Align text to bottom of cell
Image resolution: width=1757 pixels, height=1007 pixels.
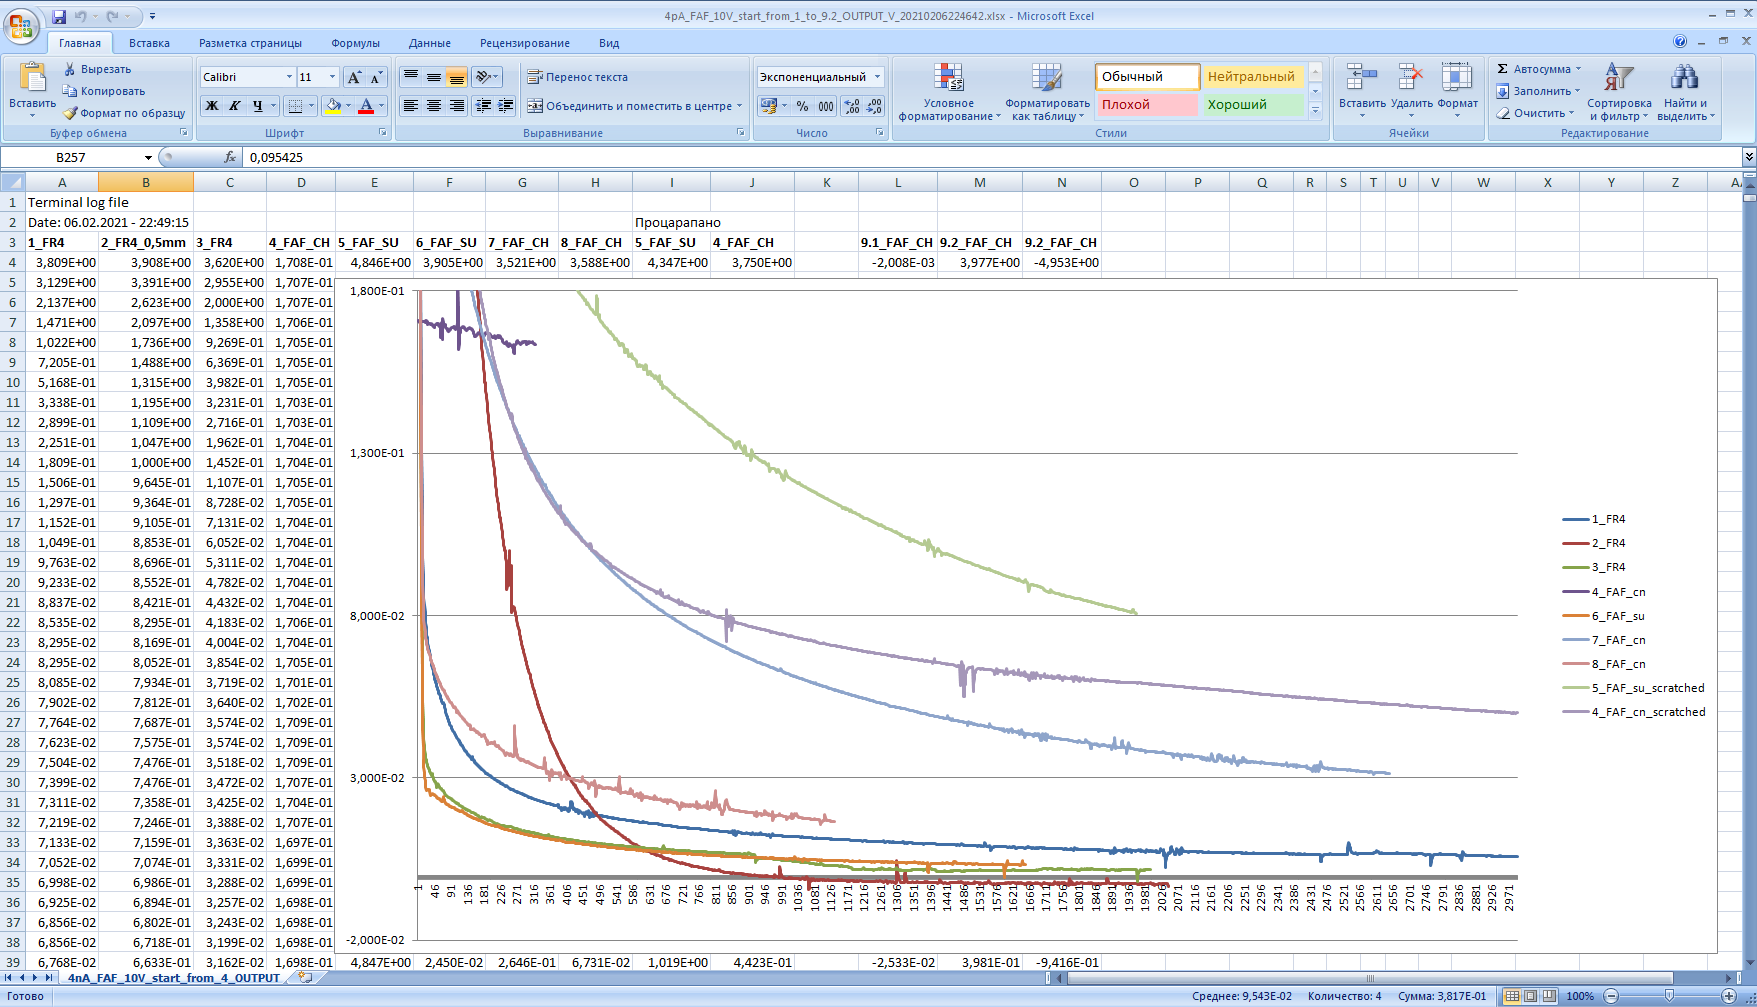click(x=456, y=77)
